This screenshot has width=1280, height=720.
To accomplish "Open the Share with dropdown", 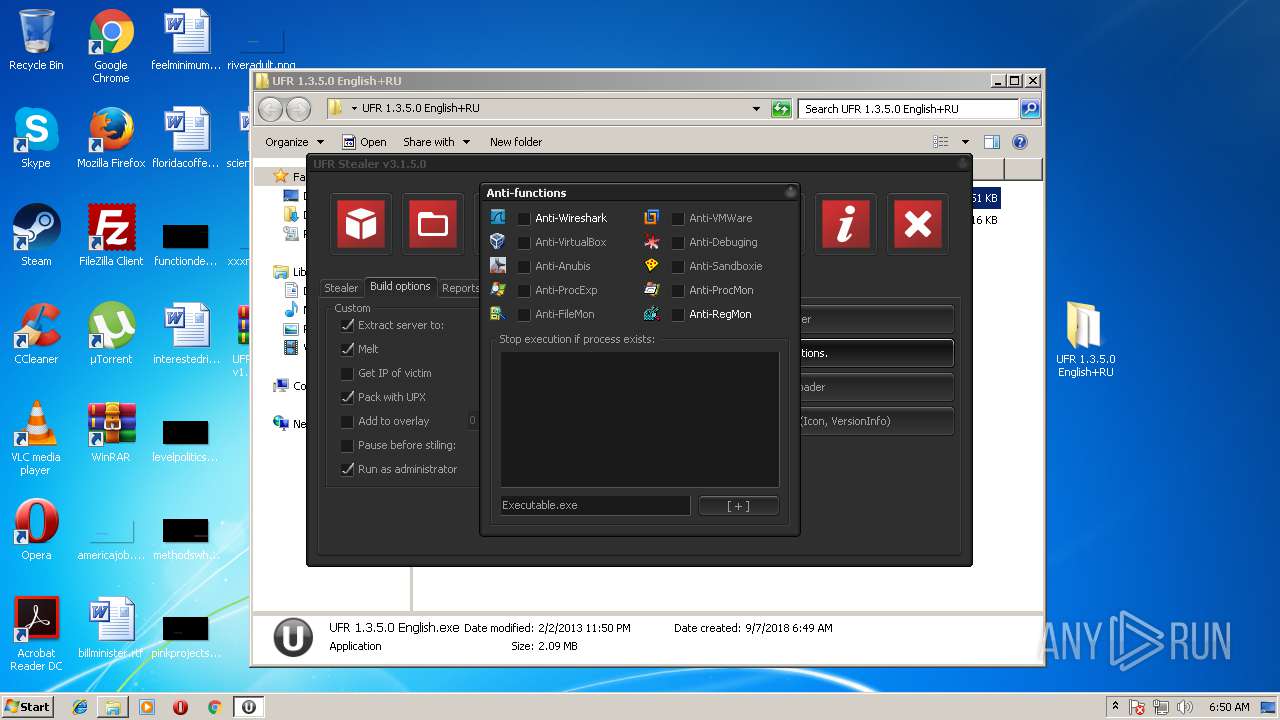I will coord(436,142).
